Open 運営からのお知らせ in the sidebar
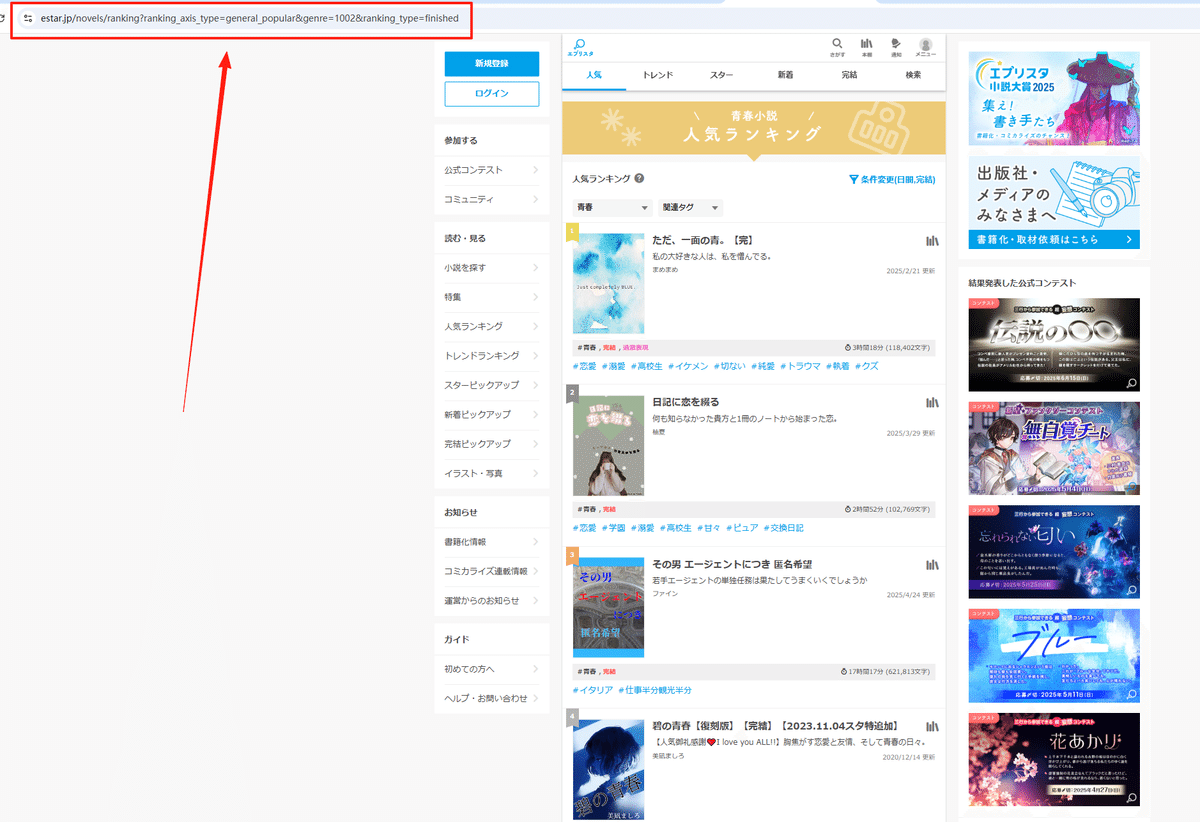Viewport: 1200px width, 822px height. [492, 601]
